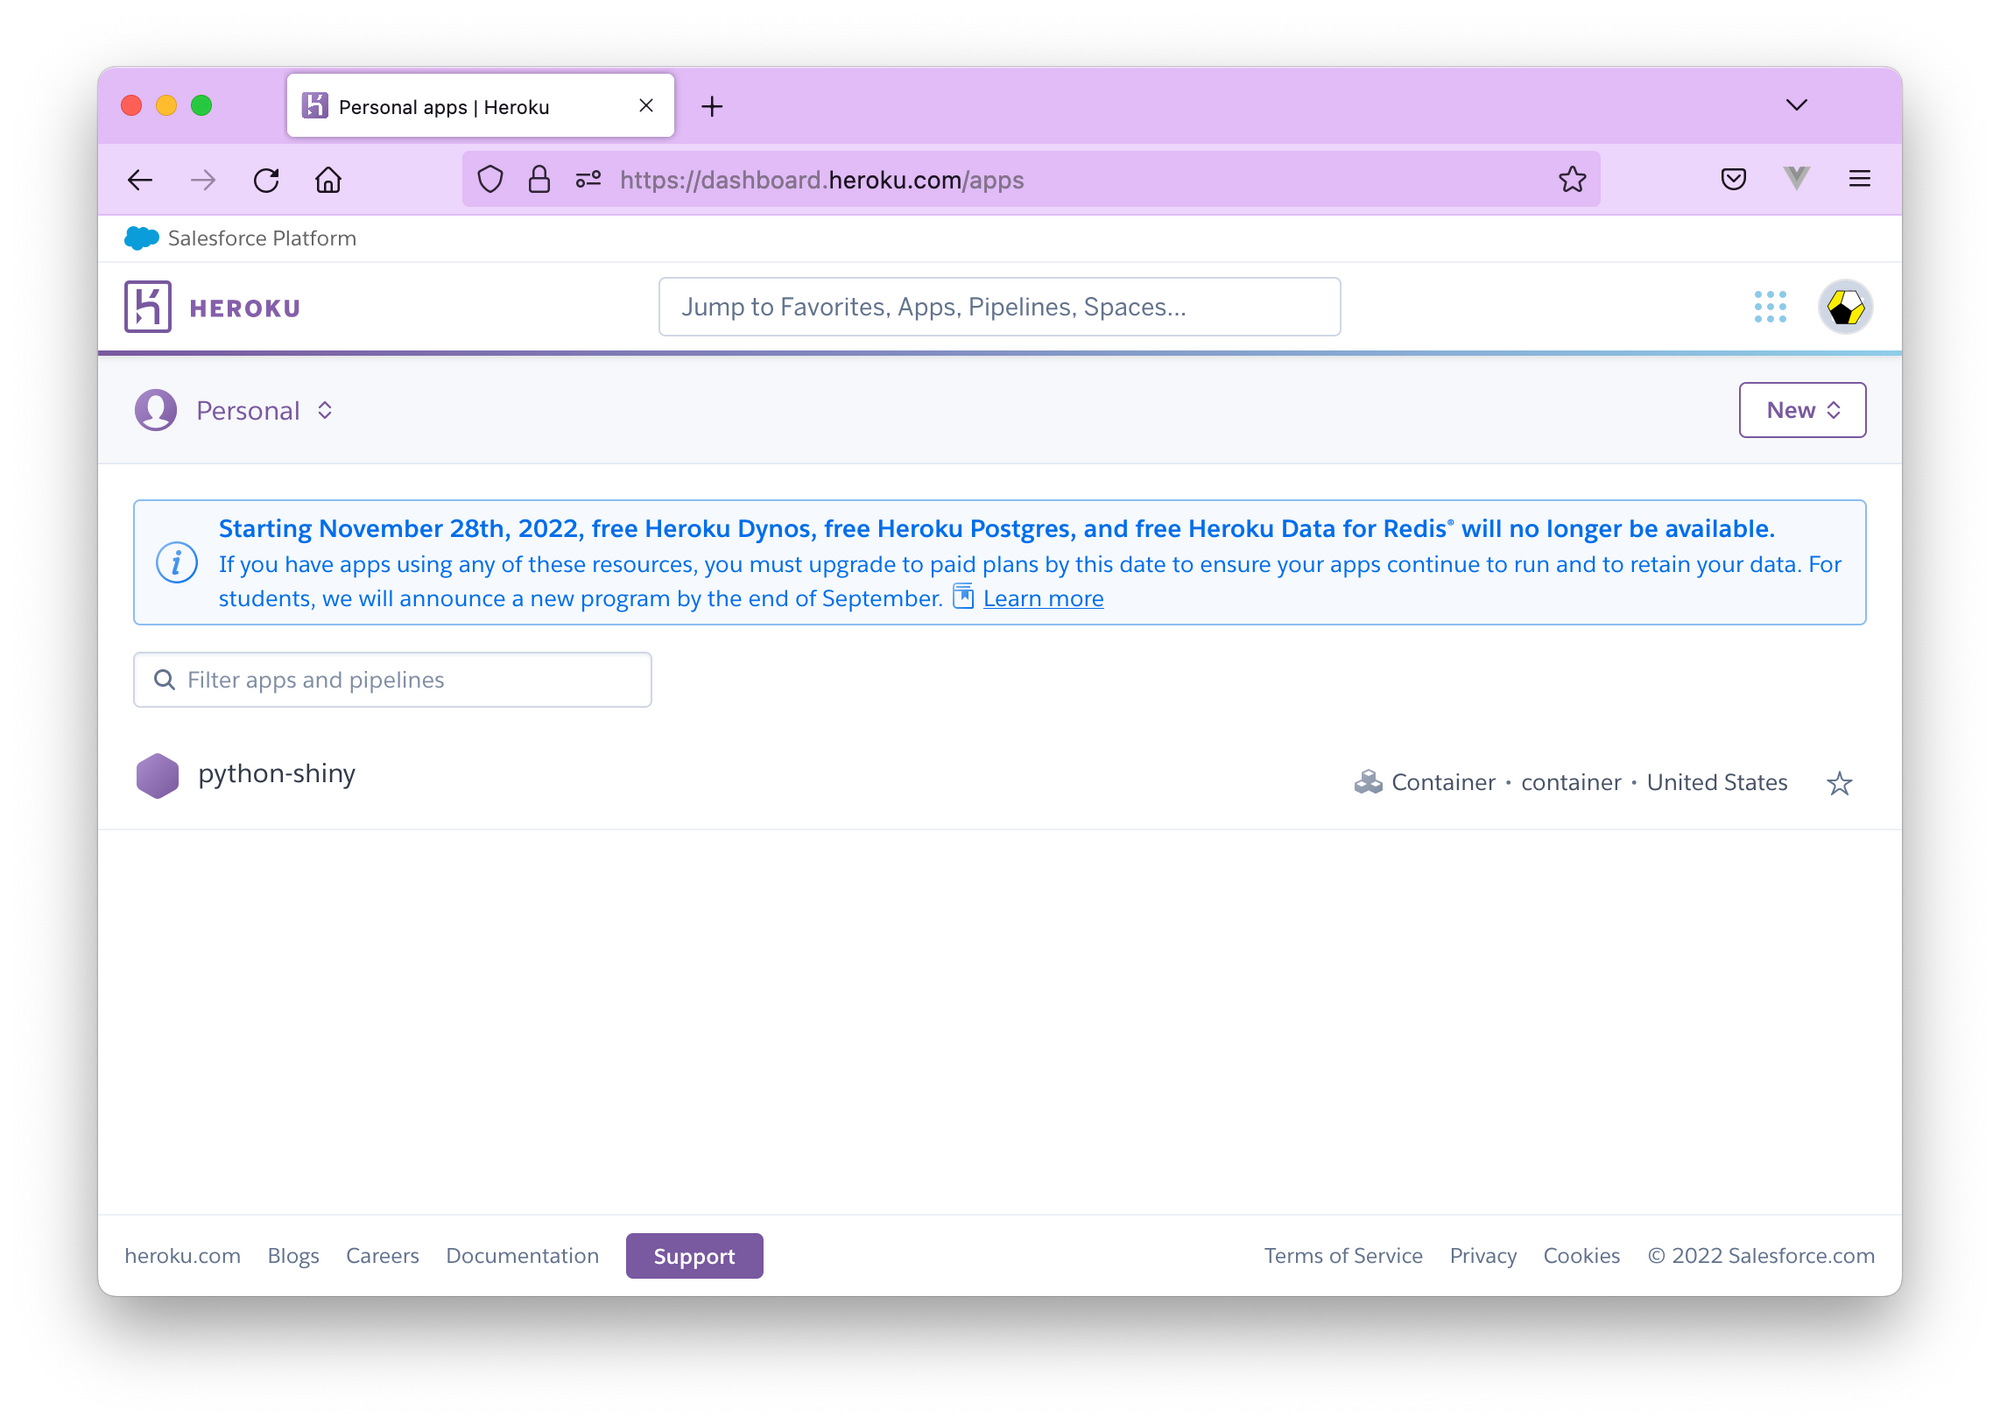
Task: Open Terms of Service link
Action: coord(1343,1256)
